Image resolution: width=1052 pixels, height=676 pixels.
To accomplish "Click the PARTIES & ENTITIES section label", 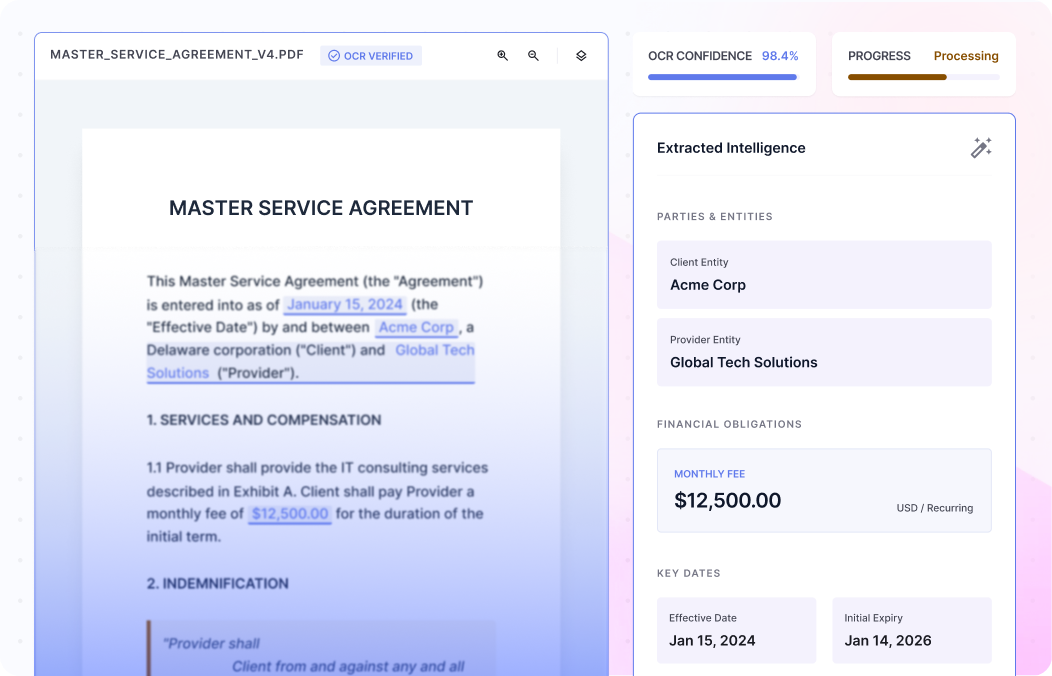I will click(715, 217).
